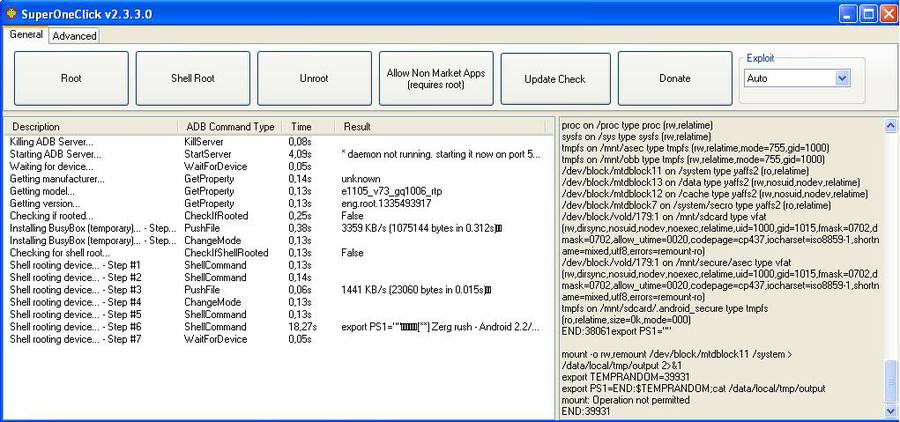Screen dimensions: 900x422
Task: Click 'END:39931' log line
Action: click(585, 412)
